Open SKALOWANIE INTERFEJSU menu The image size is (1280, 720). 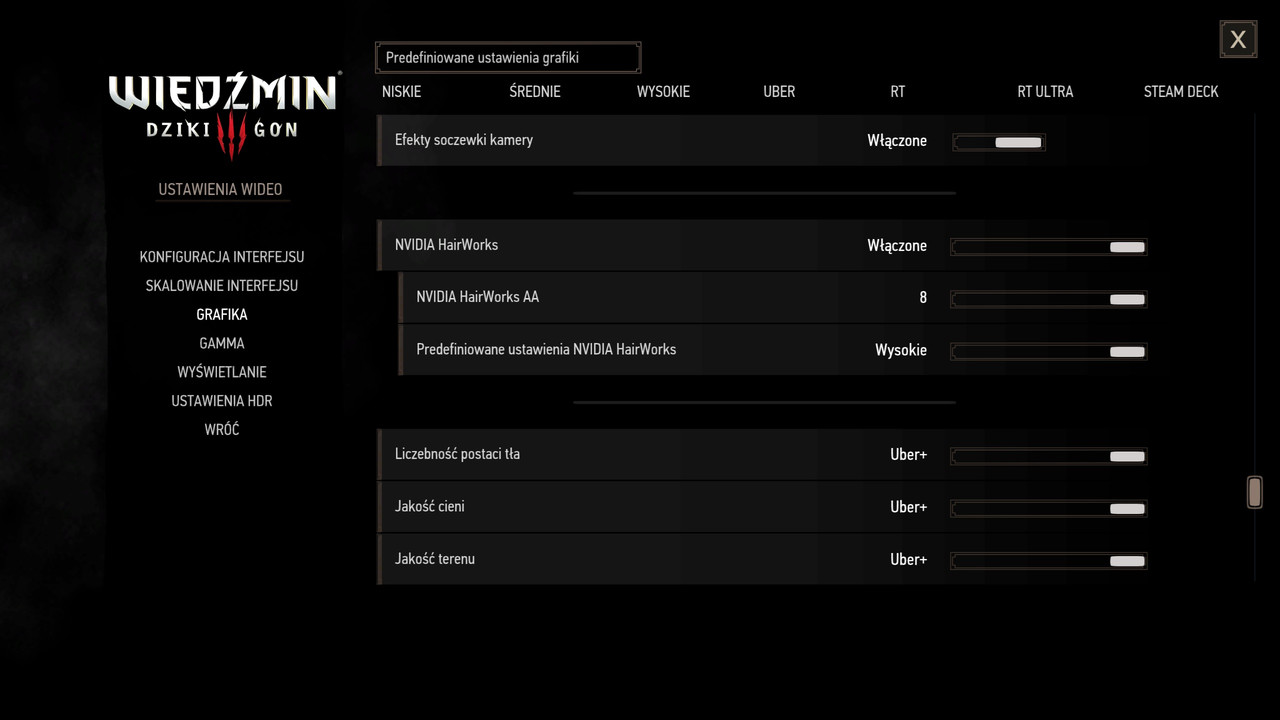point(222,286)
